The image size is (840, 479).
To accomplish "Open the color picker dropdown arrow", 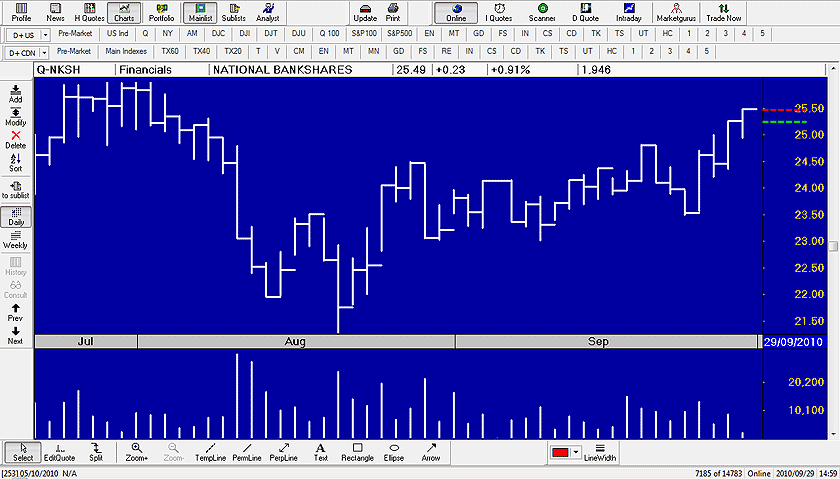I will pos(576,453).
